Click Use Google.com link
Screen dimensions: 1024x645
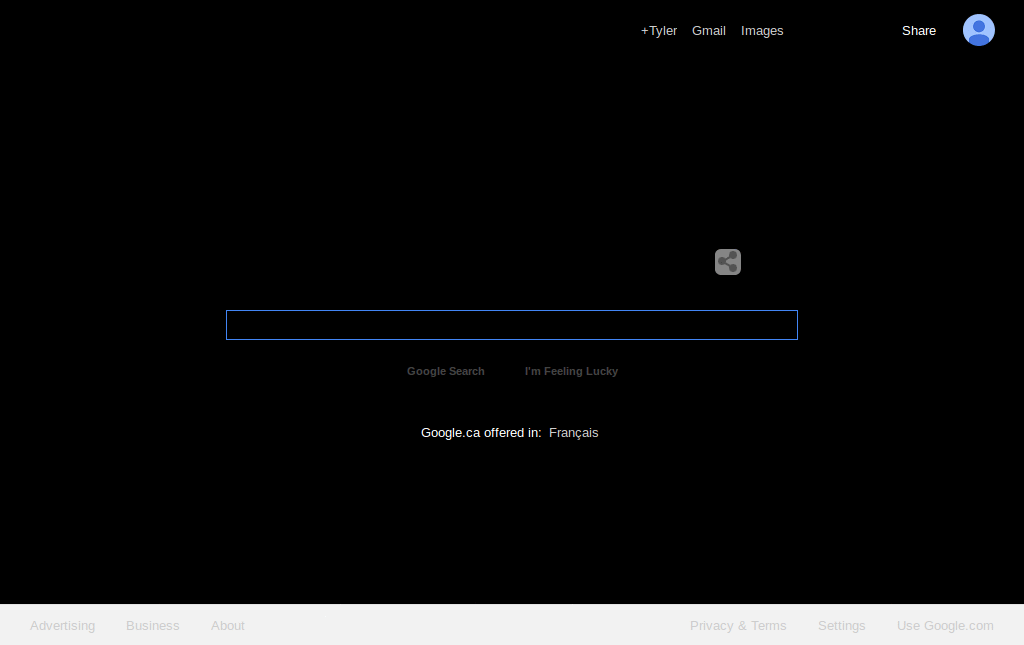(945, 625)
